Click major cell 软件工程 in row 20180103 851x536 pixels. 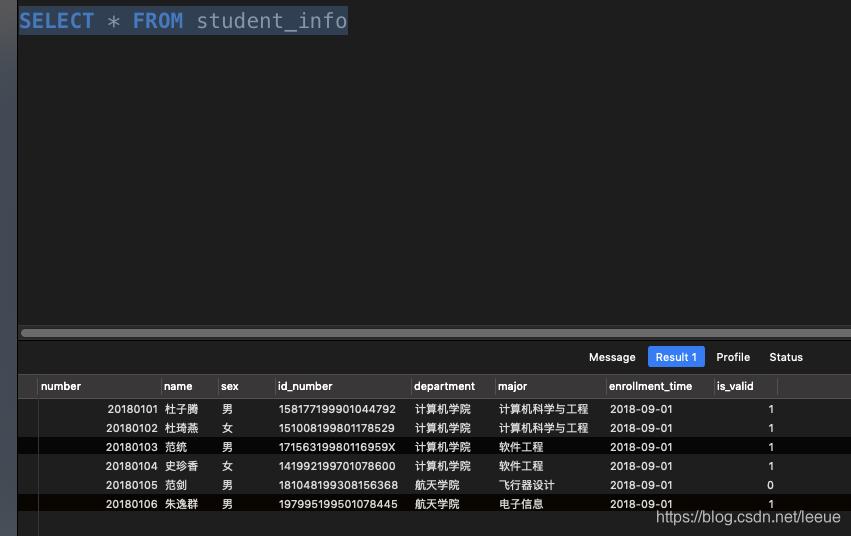(521, 447)
